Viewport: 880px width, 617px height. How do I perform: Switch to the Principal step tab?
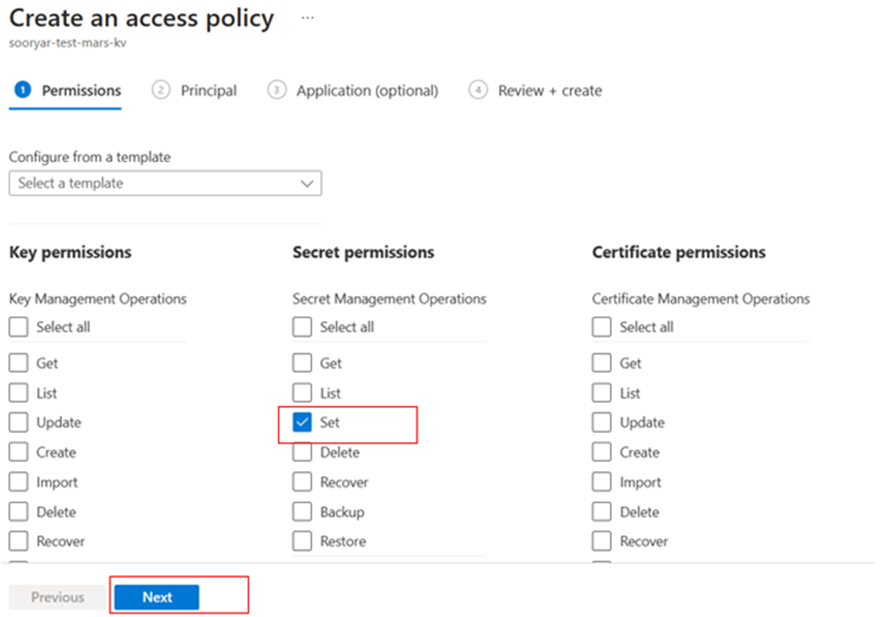click(x=195, y=90)
